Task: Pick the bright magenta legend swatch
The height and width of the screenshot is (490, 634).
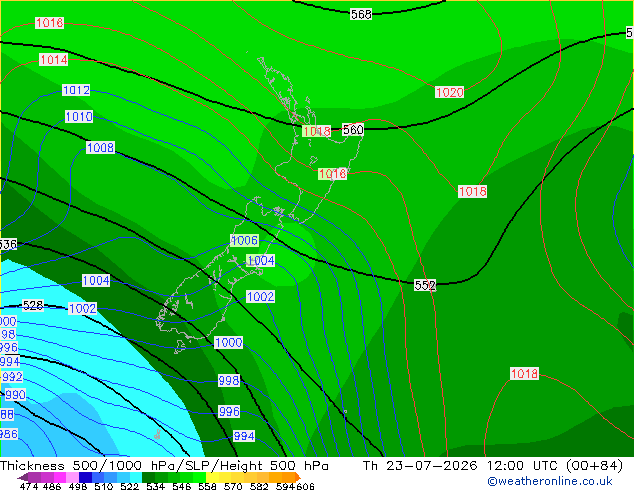Action: point(60,477)
